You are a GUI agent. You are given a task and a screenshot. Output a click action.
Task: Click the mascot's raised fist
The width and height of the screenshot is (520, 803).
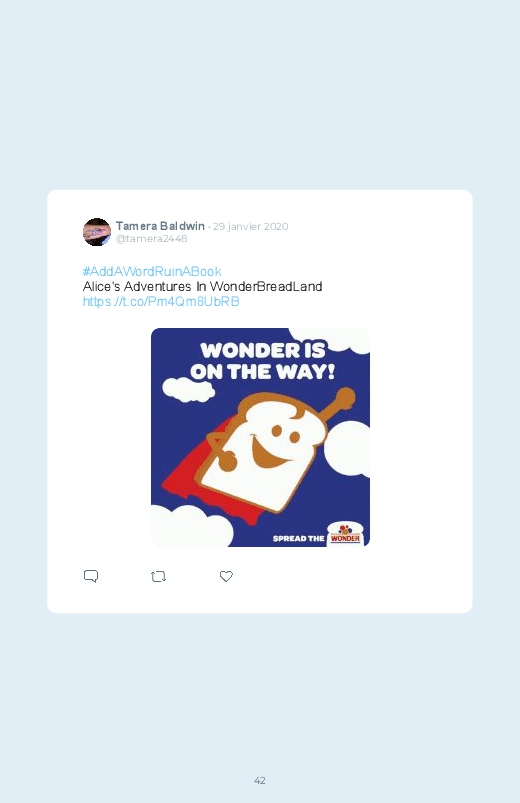(346, 397)
